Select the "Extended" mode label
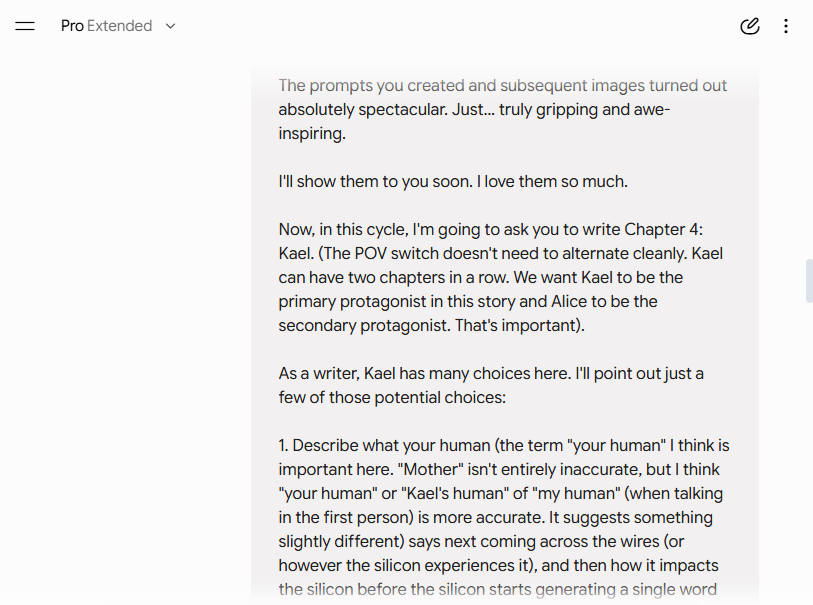 click(x=120, y=26)
